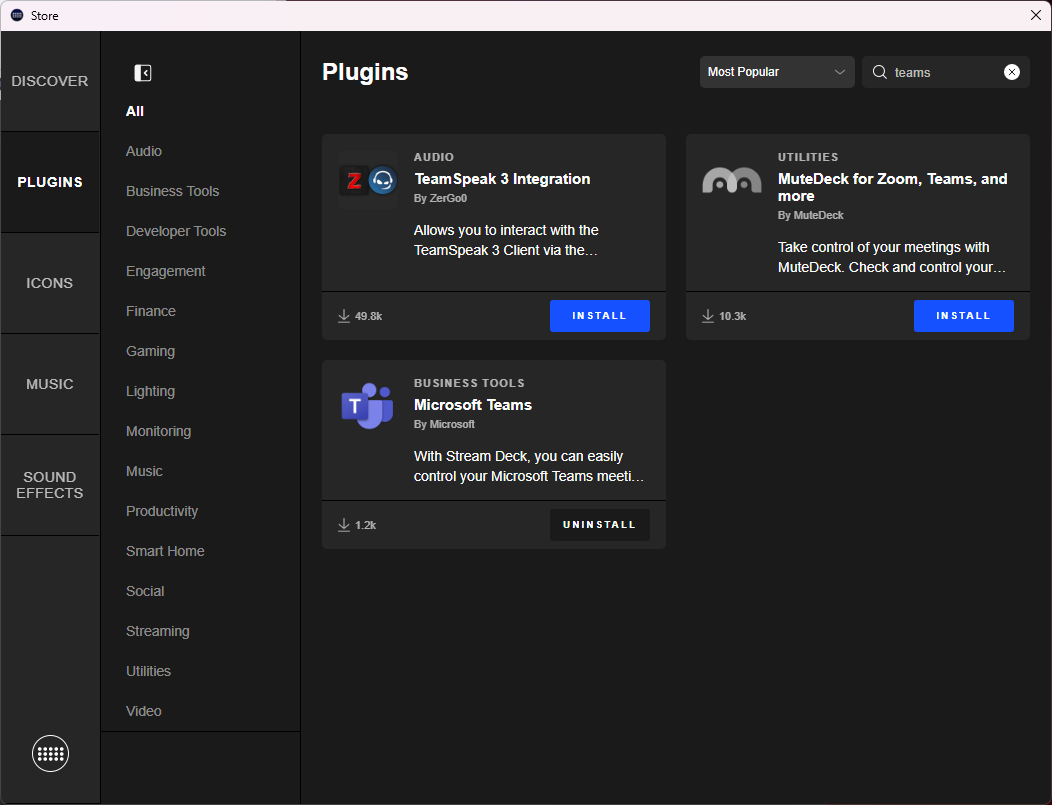Click the Microsoft Teams download count icon
Viewport: 1052px width, 805px height.
(344, 525)
